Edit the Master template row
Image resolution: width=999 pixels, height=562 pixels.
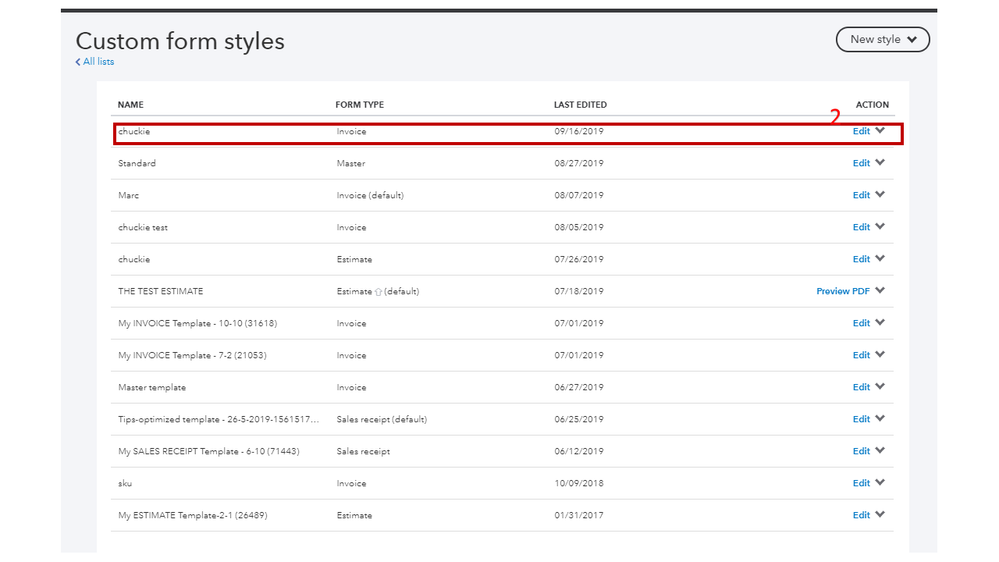tap(861, 387)
